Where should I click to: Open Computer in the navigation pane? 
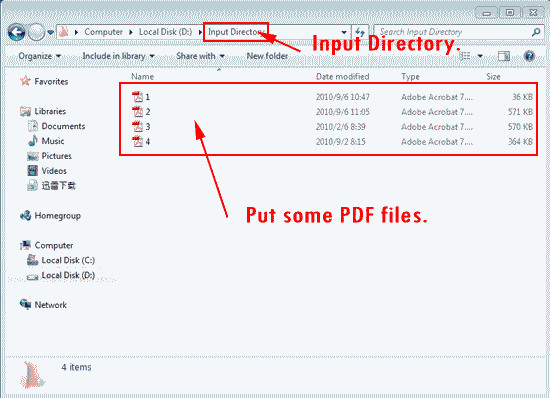point(54,245)
